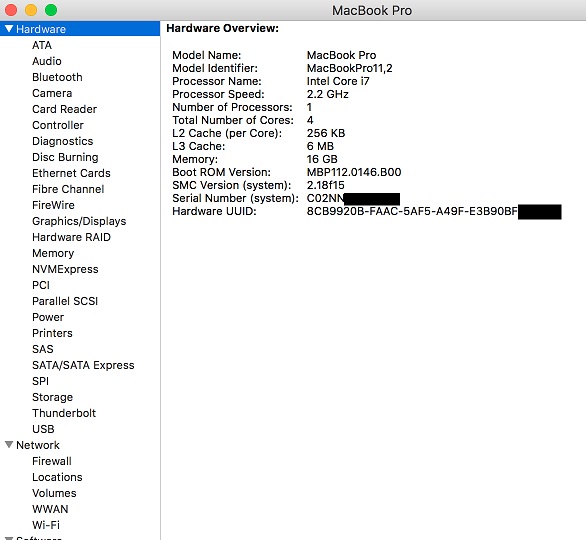The image size is (586, 540).
Task: Select Bluetooth in the sidebar
Action: 57,77
